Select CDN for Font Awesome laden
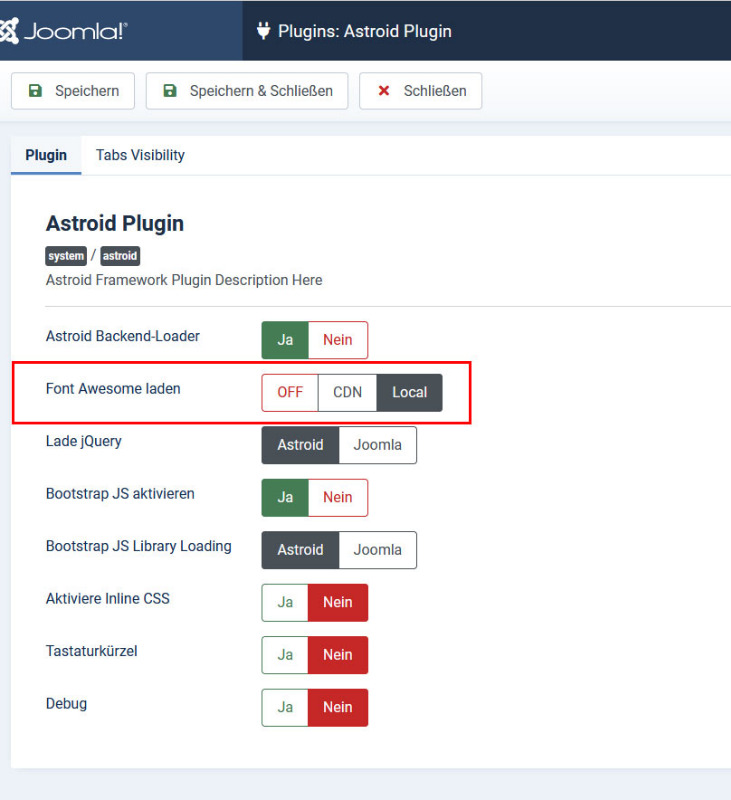 [347, 392]
